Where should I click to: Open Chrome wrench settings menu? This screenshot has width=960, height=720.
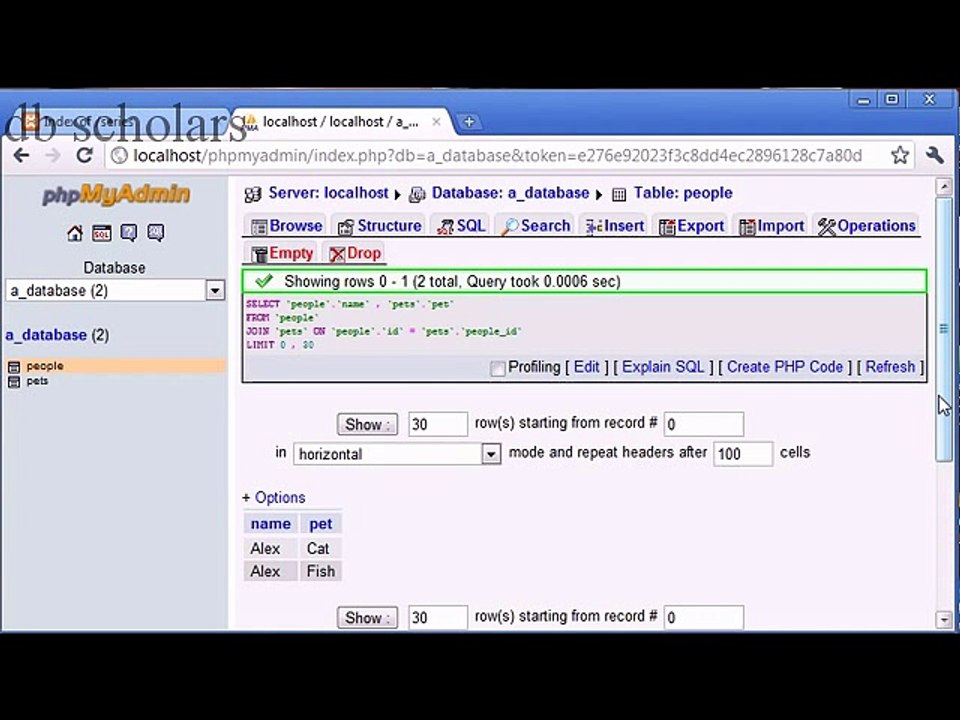point(934,156)
